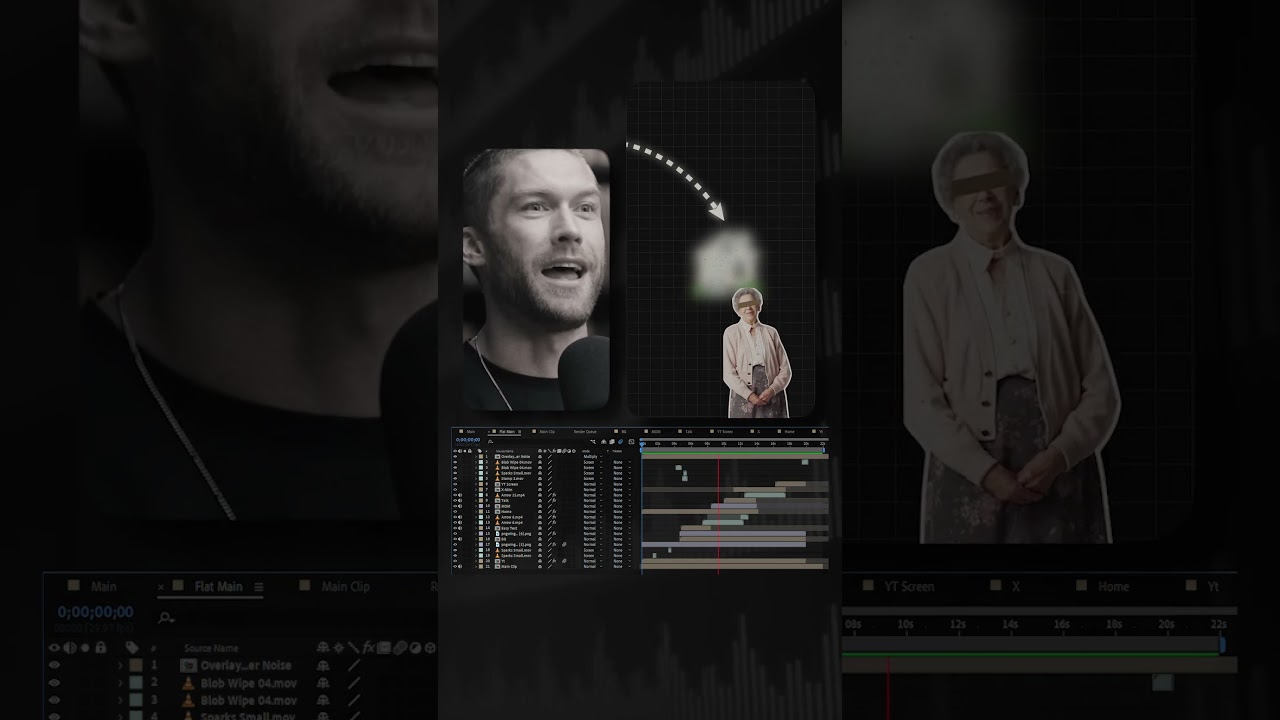Close Flat Main tab in enlarged panel
Viewport: 1280px width, 720px height.
pos(161,587)
